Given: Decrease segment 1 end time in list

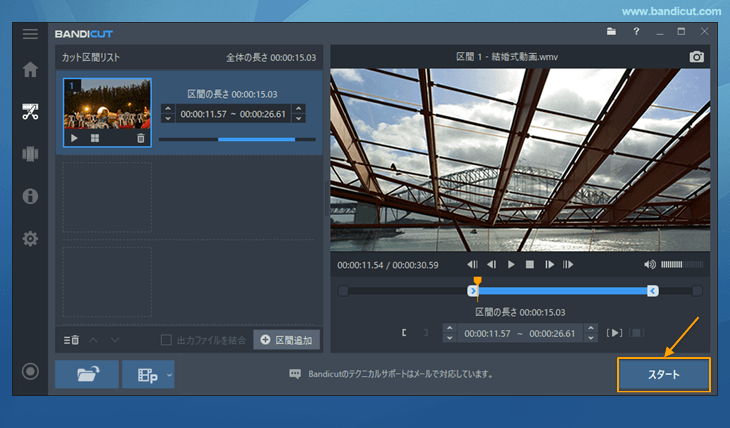Looking at the screenshot, I should [299, 118].
